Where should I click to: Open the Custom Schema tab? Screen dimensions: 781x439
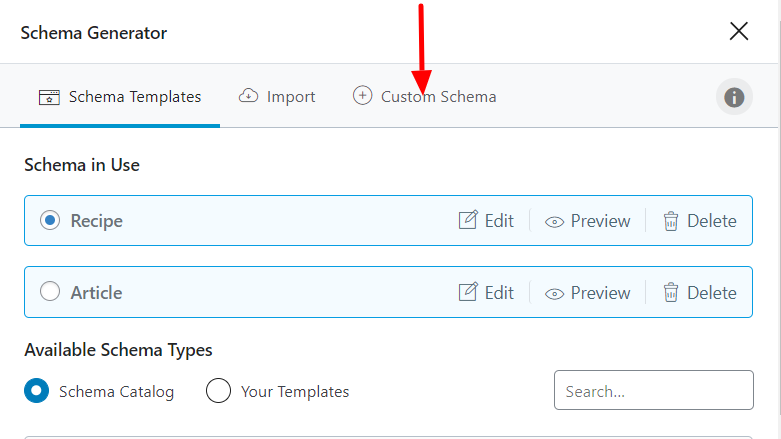[438, 97]
